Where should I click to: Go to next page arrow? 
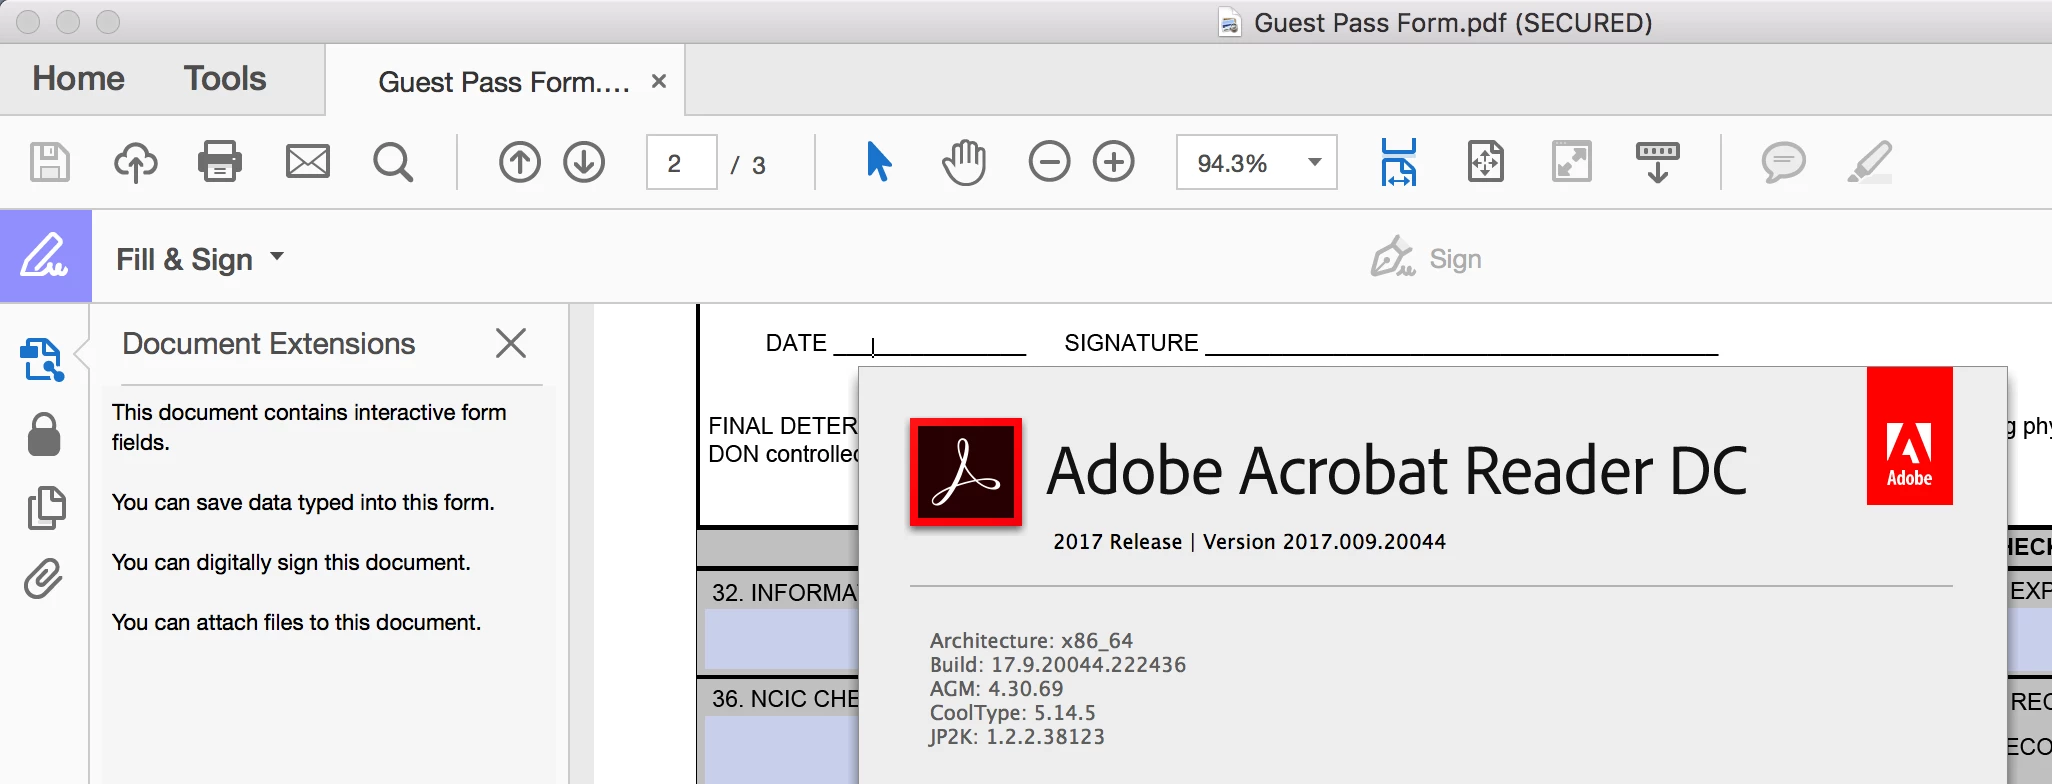click(x=584, y=162)
